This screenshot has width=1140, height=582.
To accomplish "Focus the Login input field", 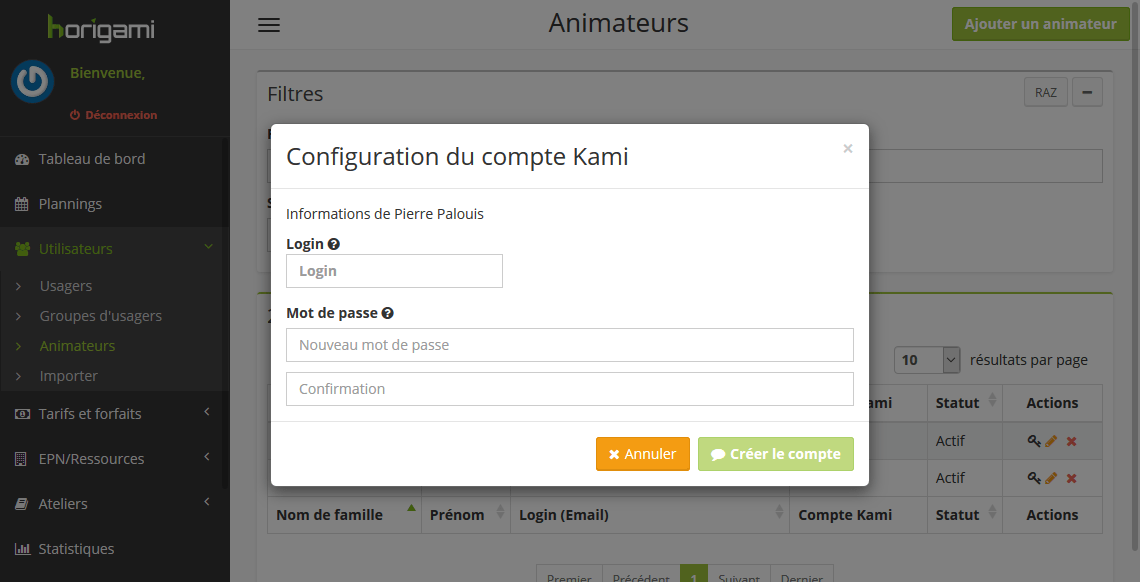I will pyautogui.click(x=394, y=271).
